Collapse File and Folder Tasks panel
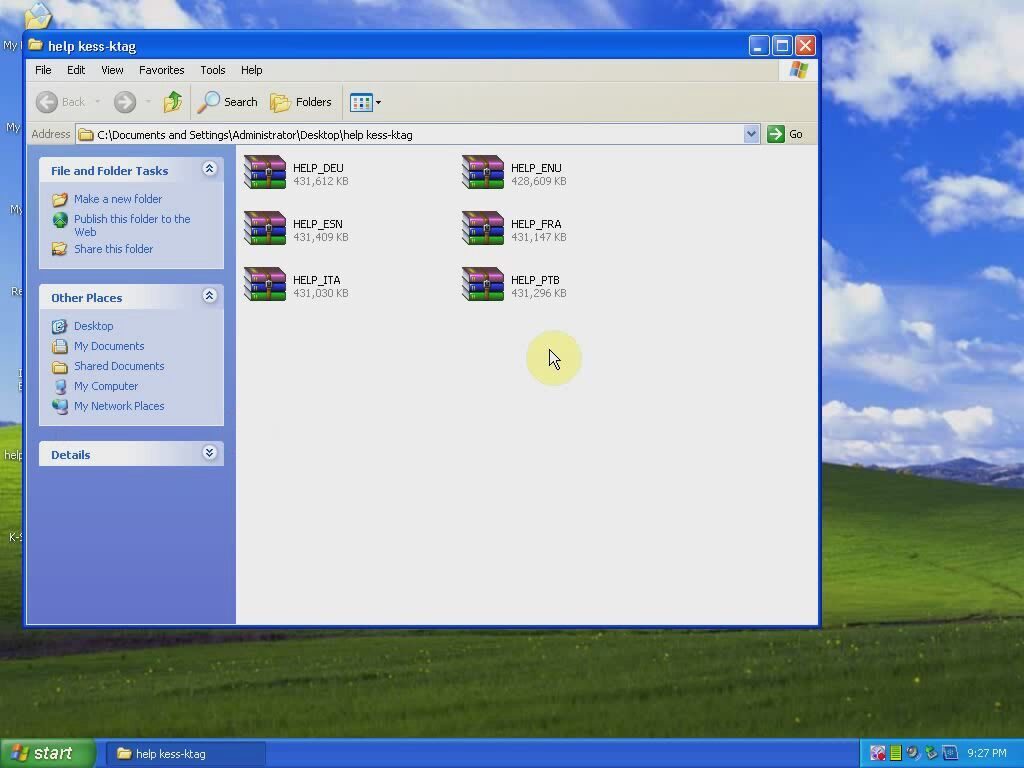1024x768 pixels. (210, 169)
